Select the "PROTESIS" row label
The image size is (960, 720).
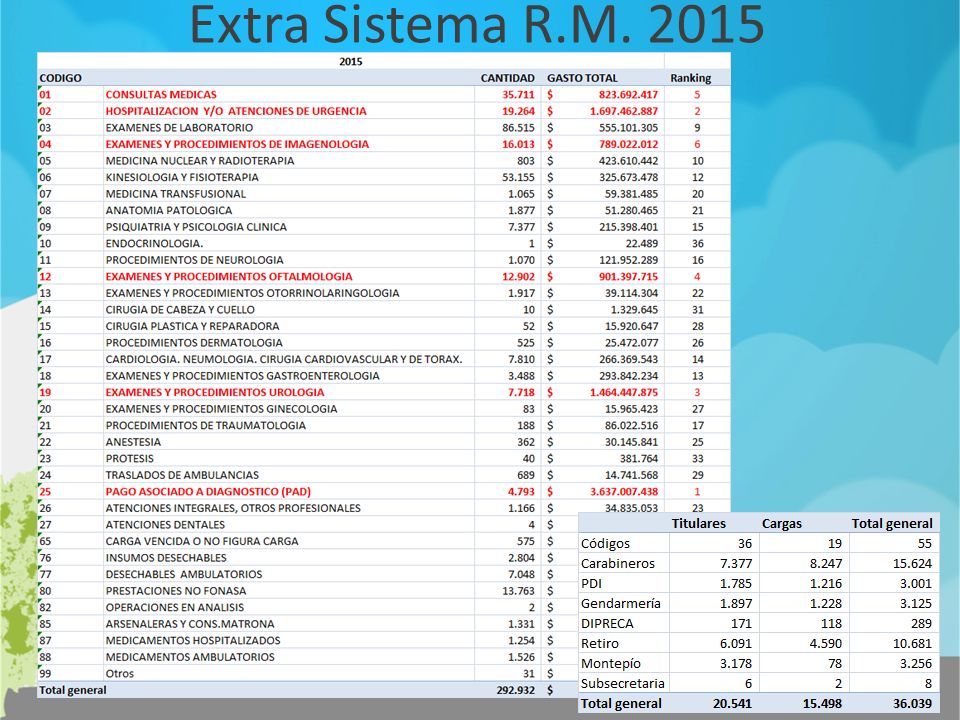[x=129, y=458]
